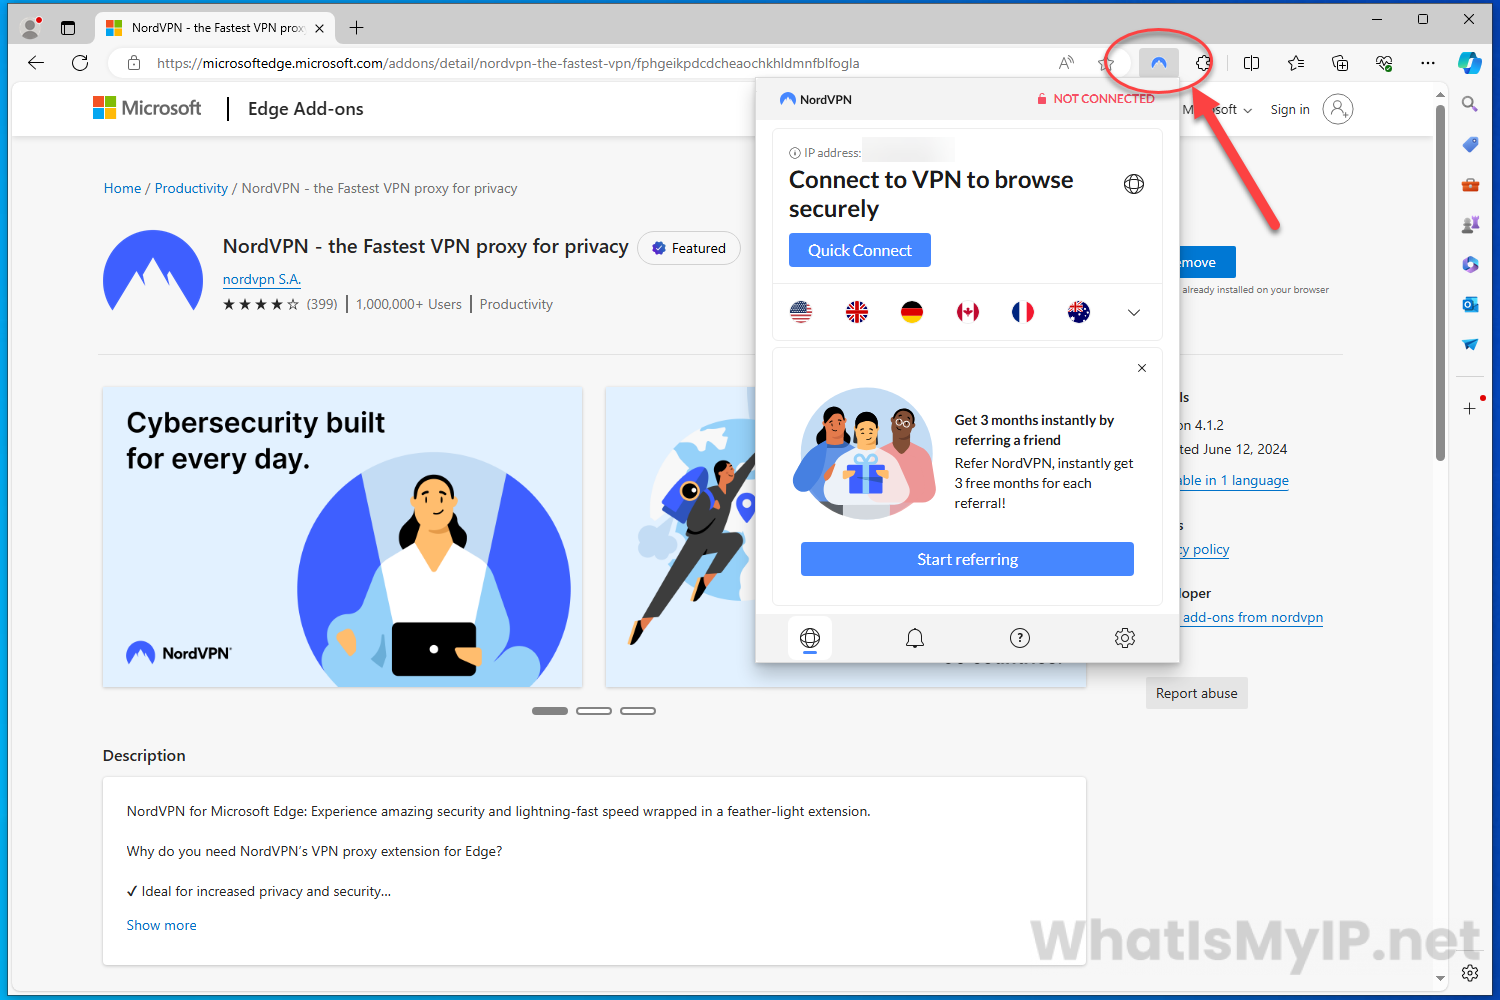
Task: Open the Shopping tag in sidebar
Action: coord(1469,144)
